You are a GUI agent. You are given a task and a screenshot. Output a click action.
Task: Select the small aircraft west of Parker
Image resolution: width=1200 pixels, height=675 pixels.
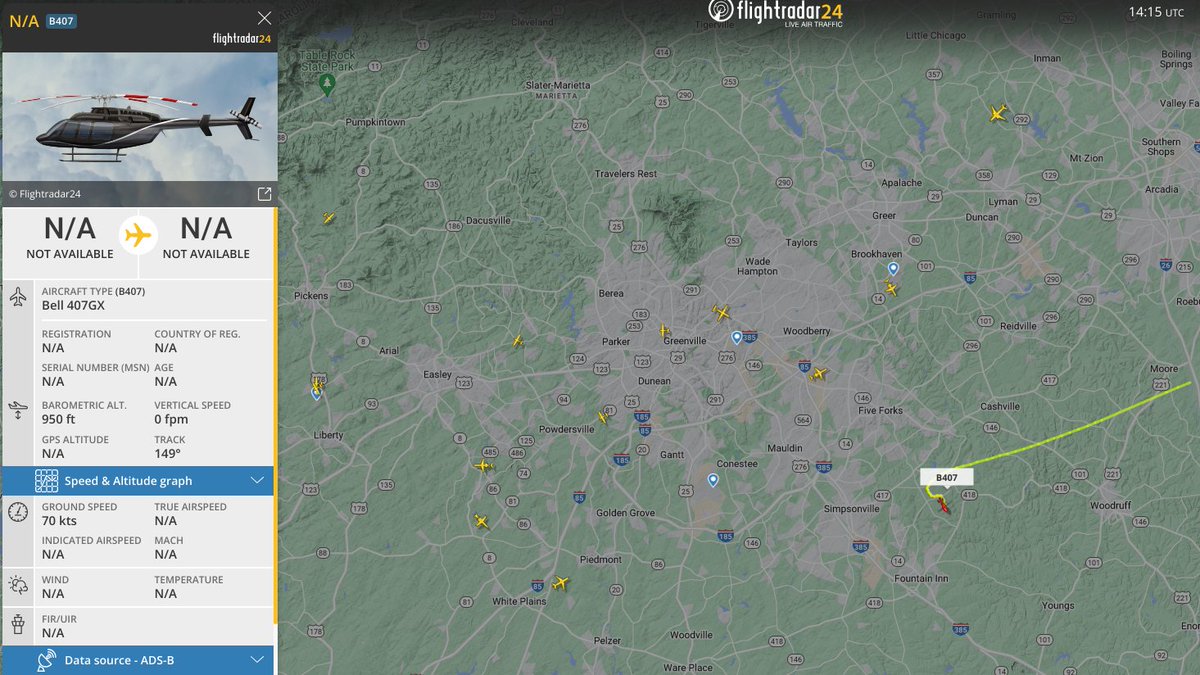pos(517,341)
